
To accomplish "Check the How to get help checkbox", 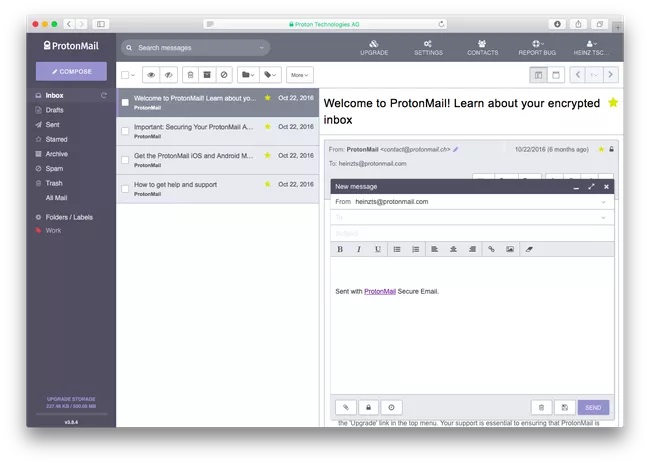I will (125, 189).
